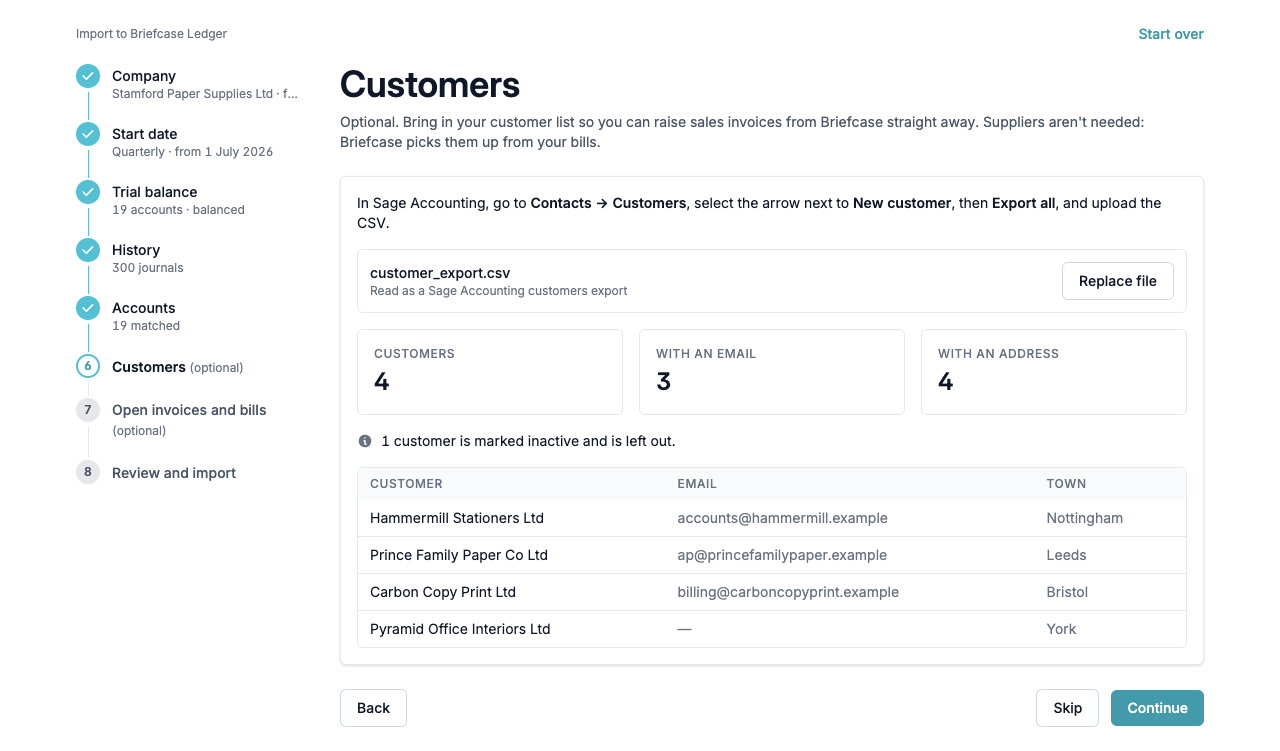
Task: Click the info icon beside inactive customer note
Action: point(365,441)
